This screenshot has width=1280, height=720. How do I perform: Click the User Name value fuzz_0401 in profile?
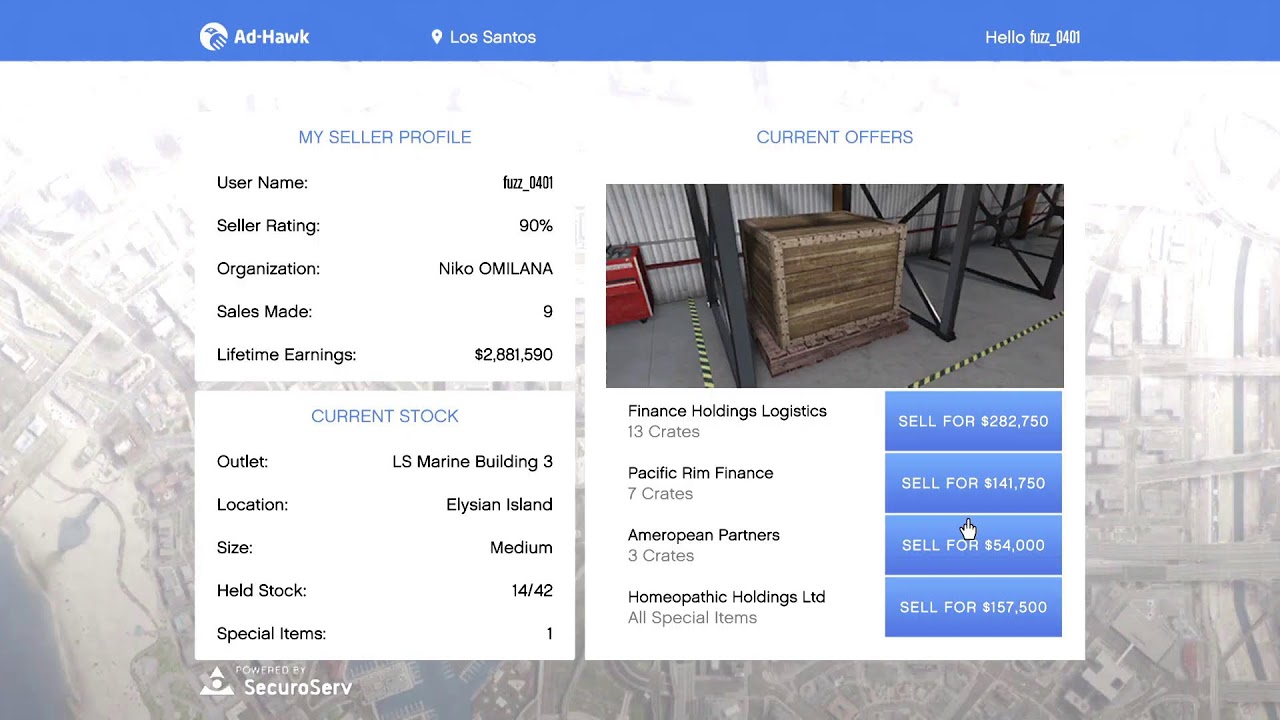(528, 183)
